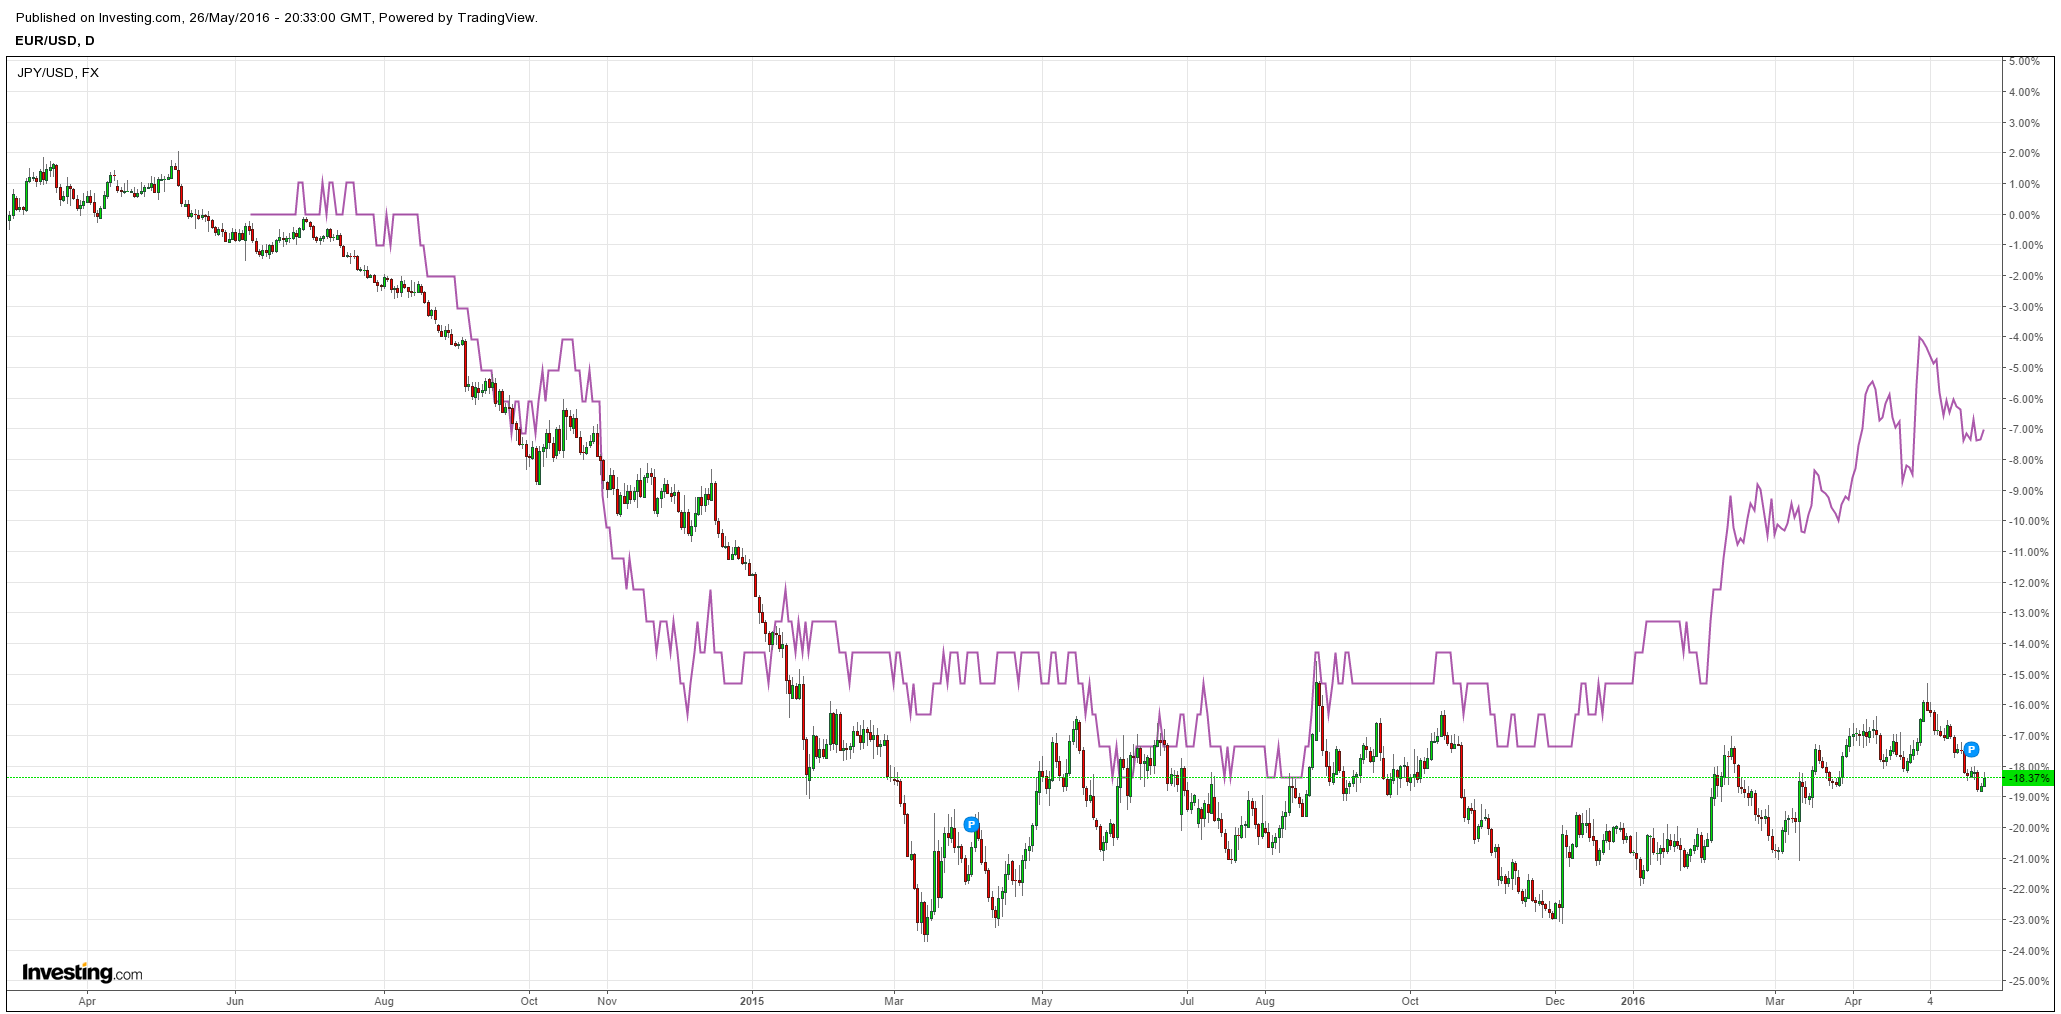Select the Dec label on the time axis
Image resolution: width=2061 pixels, height=1014 pixels.
point(1555,1000)
